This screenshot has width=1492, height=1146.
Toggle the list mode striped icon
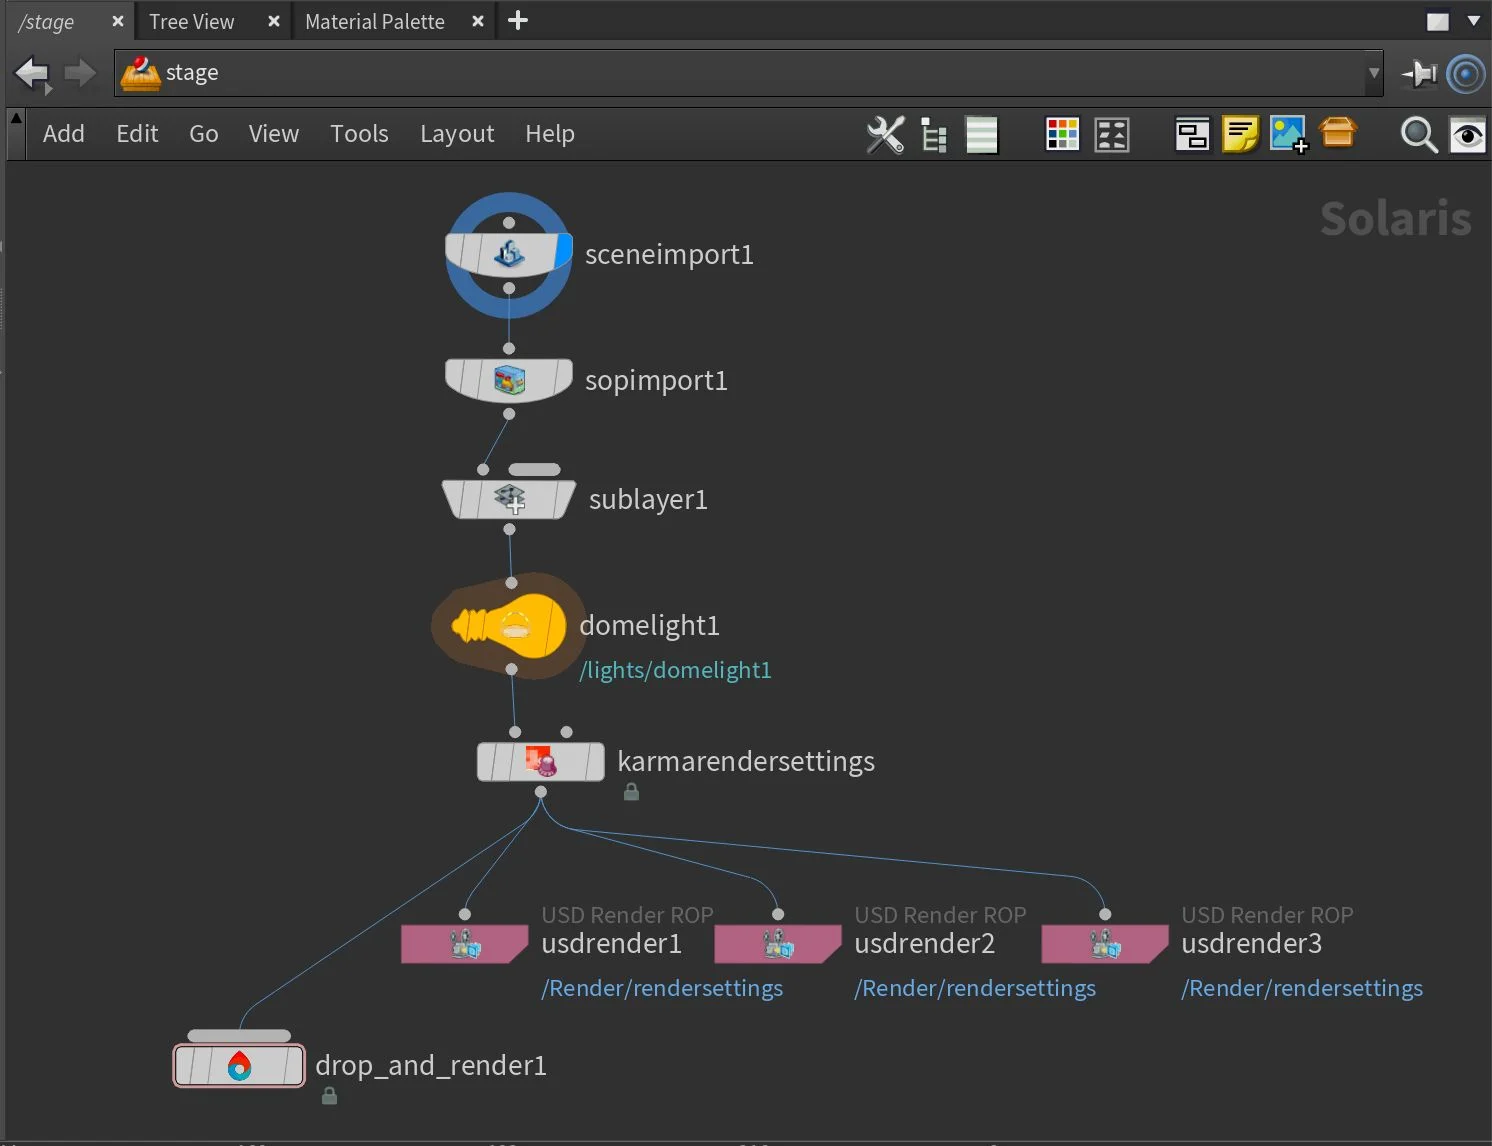click(x=982, y=135)
